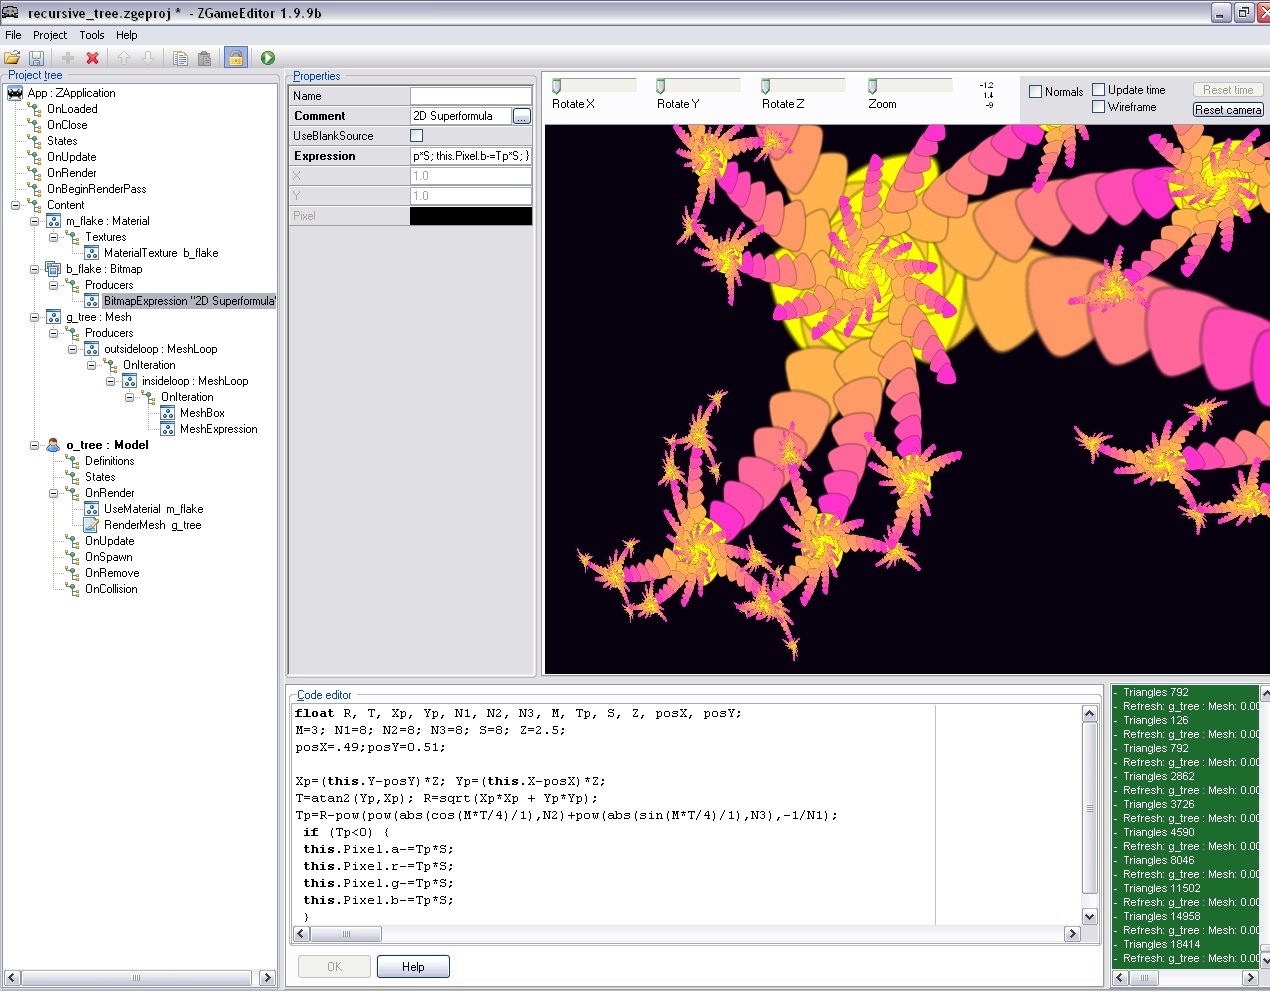Toggle the lock icon in toolbar
1270x992 pixels.
click(x=236, y=58)
